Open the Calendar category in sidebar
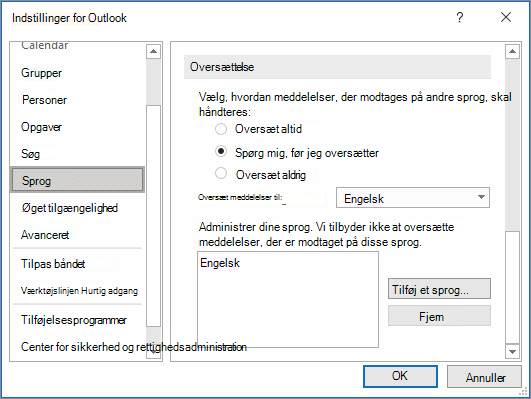This screenshot has width=531, height=399. (45, 46)
